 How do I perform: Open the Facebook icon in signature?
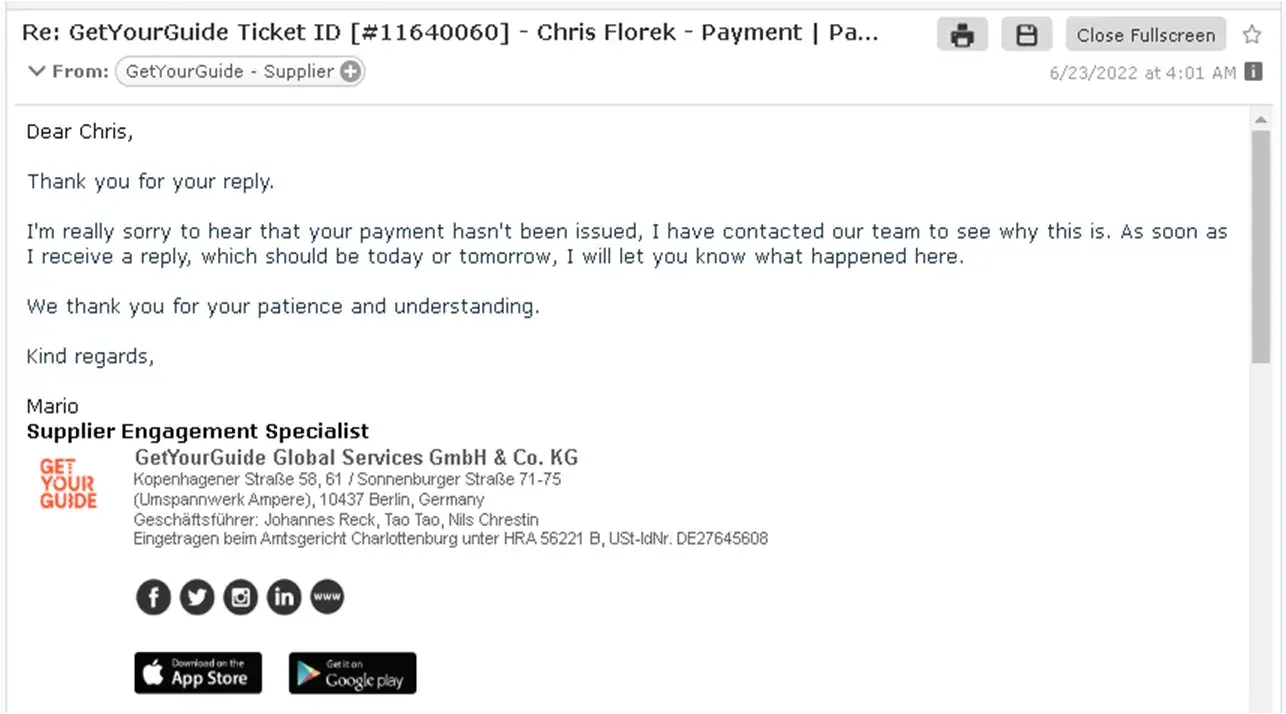[x=153, y=598]
